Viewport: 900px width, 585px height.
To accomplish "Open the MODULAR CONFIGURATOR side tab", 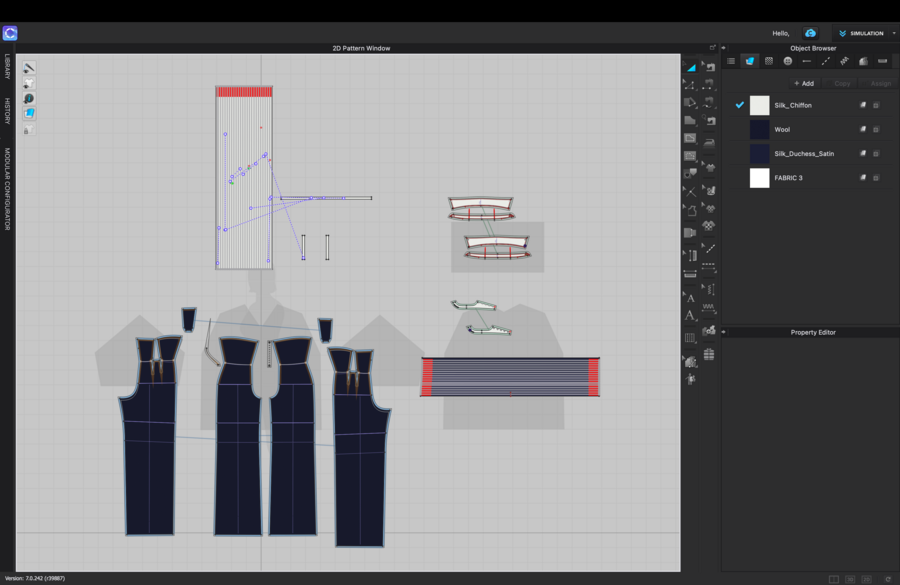I will click(x=7, y=189).
